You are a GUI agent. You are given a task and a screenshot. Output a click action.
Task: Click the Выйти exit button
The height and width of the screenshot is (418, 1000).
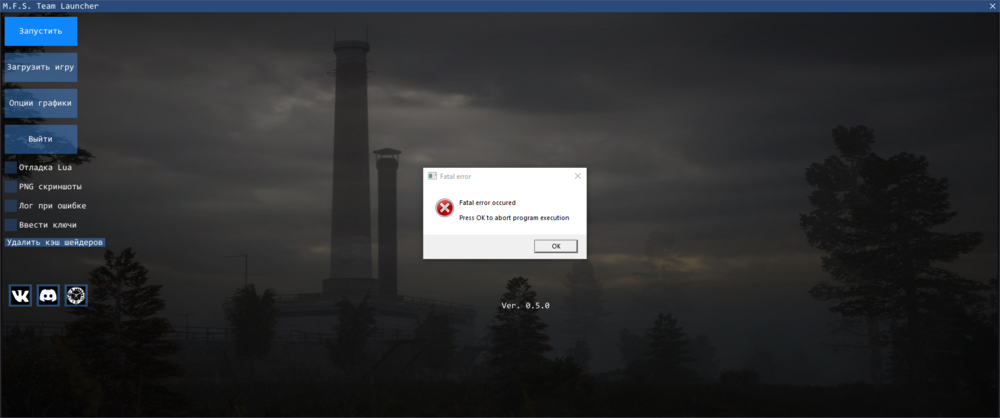point(41,138)
